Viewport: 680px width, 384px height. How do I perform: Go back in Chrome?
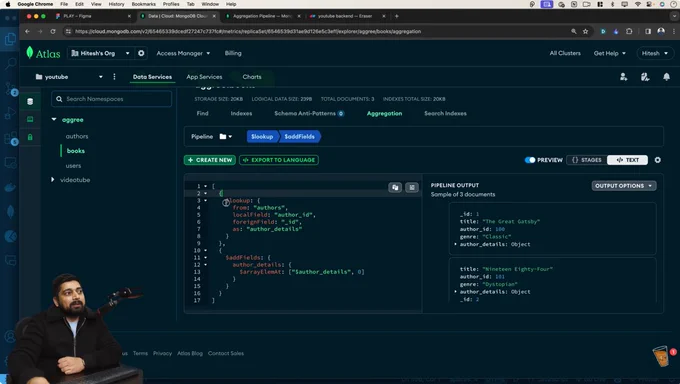point(27,31)
